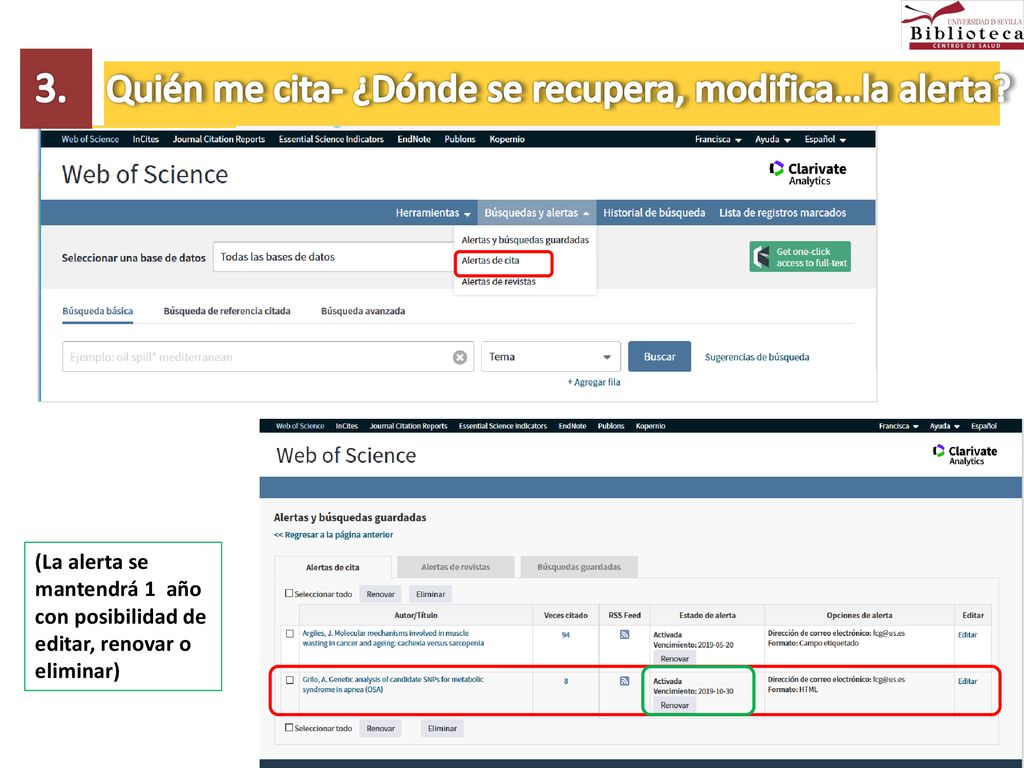Renew the Argiles alert with Renovar
This screenshot has width=1024, height=768.
click(x=675, y=658)
